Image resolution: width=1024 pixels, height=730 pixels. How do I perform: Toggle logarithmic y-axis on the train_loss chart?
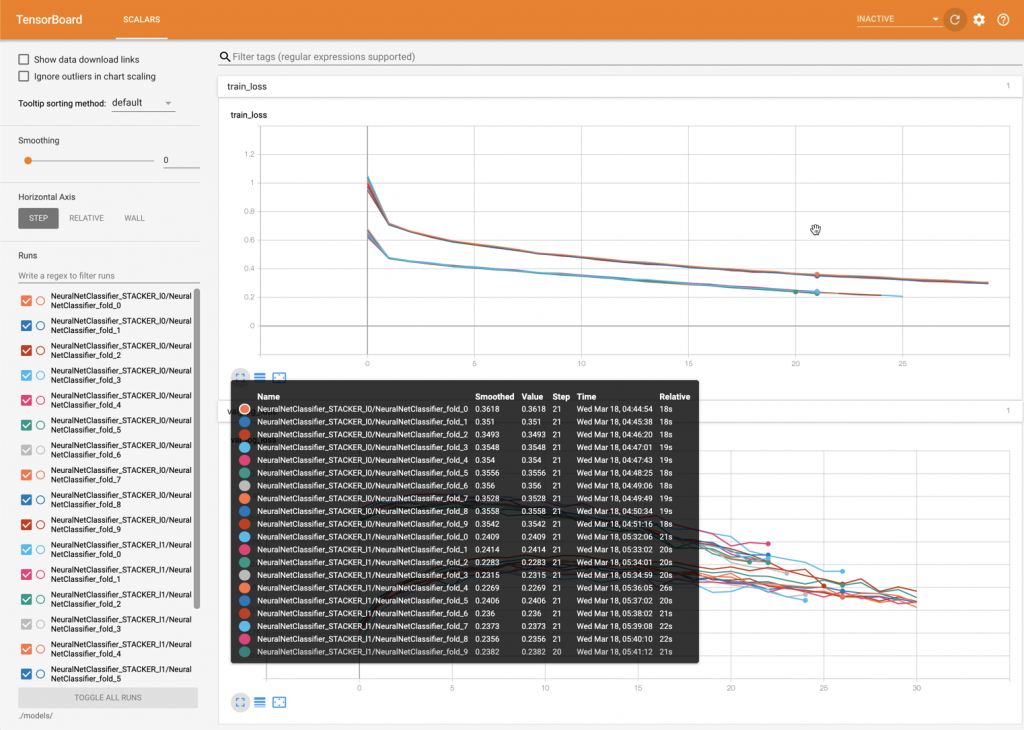259,377
